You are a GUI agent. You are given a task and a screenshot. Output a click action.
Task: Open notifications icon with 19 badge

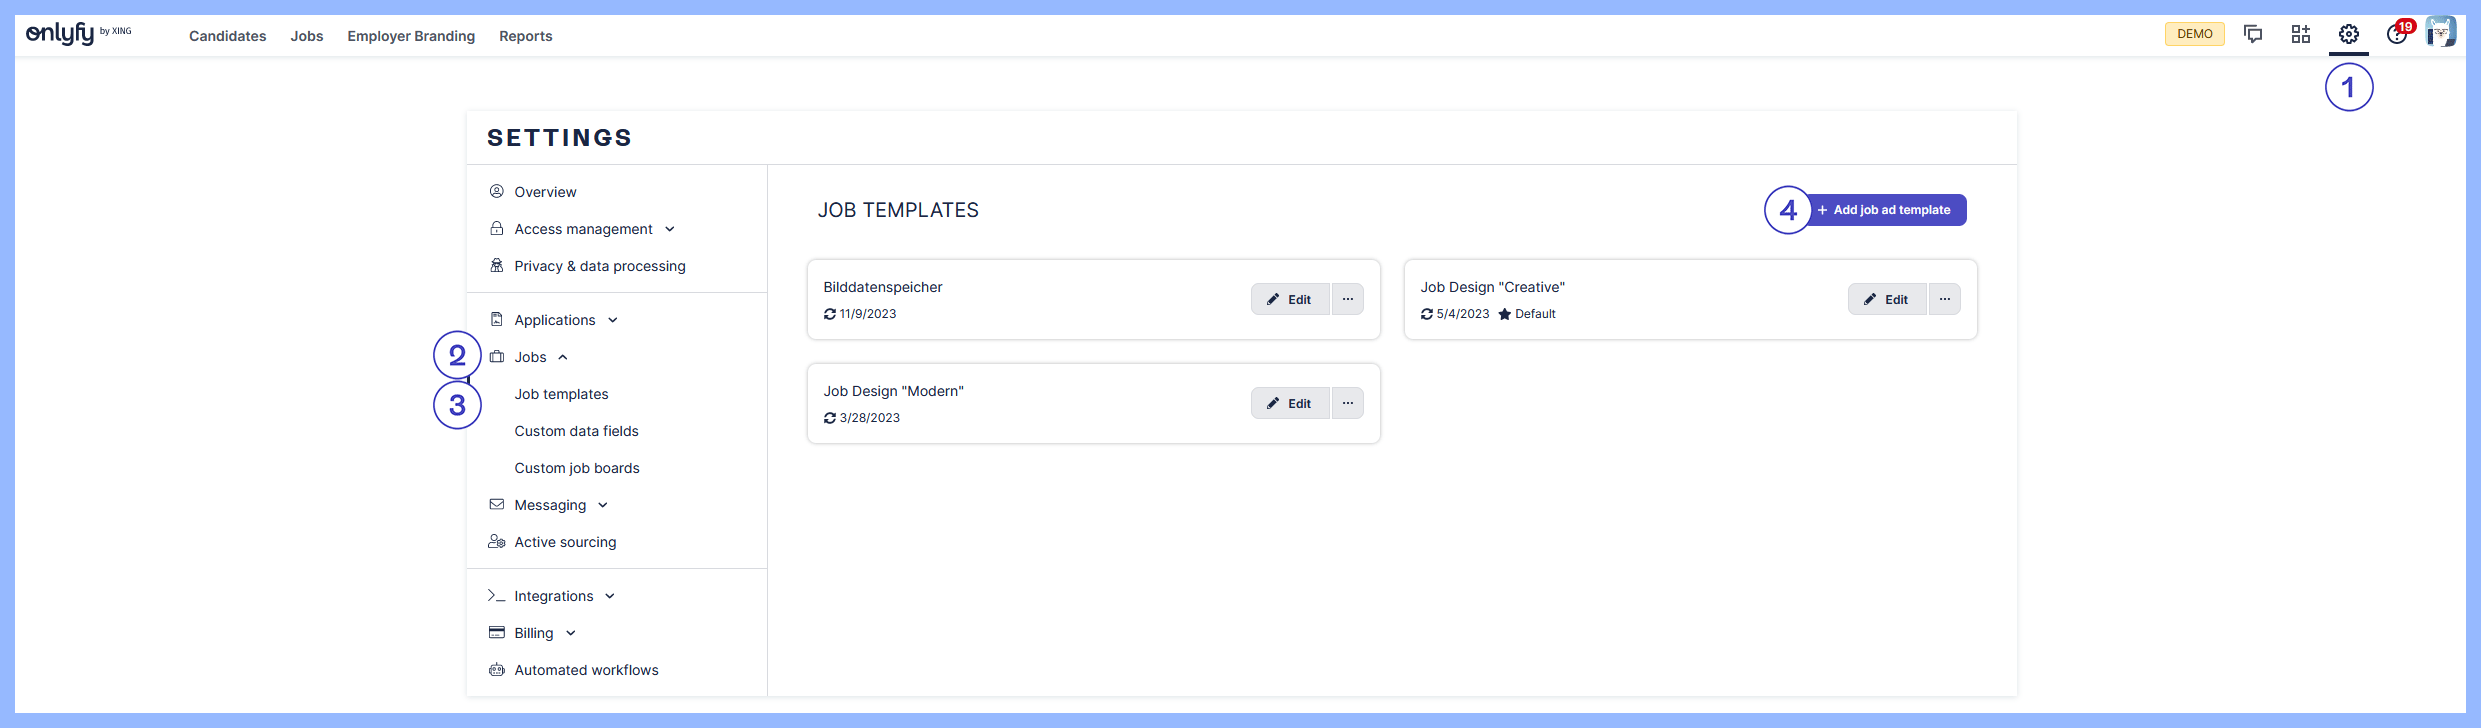pyautogui.click(x=2397, y=35)
